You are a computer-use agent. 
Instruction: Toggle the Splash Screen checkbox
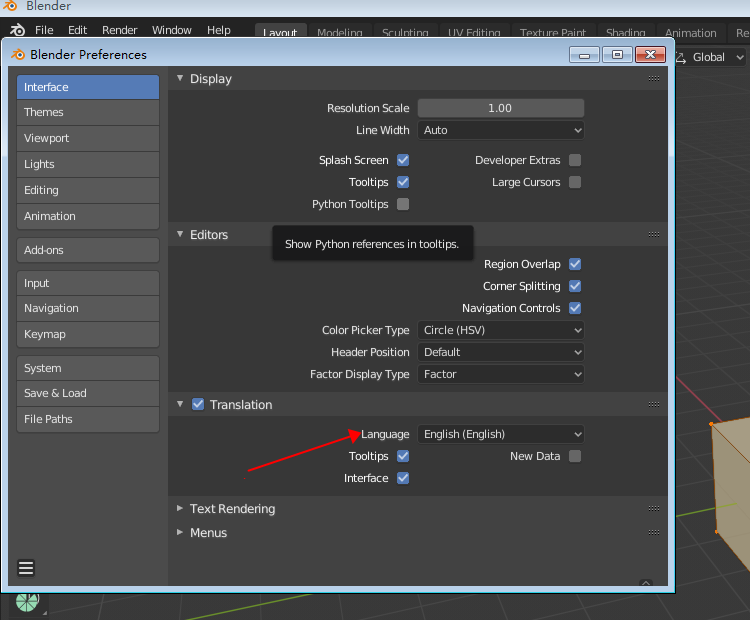(x=403, y=160)
